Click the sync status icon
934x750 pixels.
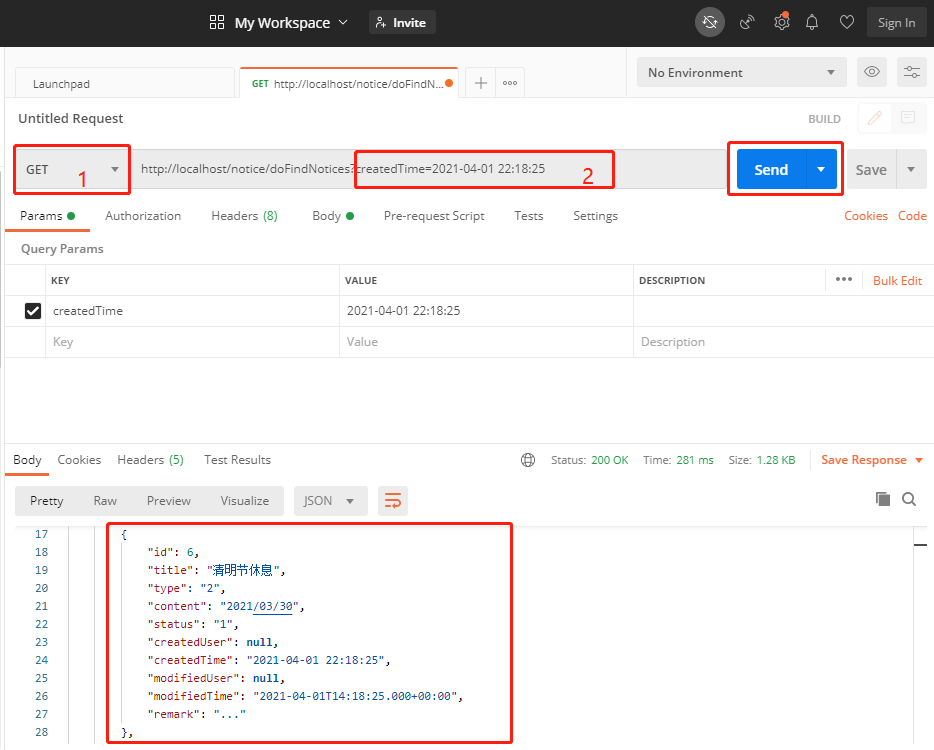pos(709,23)
